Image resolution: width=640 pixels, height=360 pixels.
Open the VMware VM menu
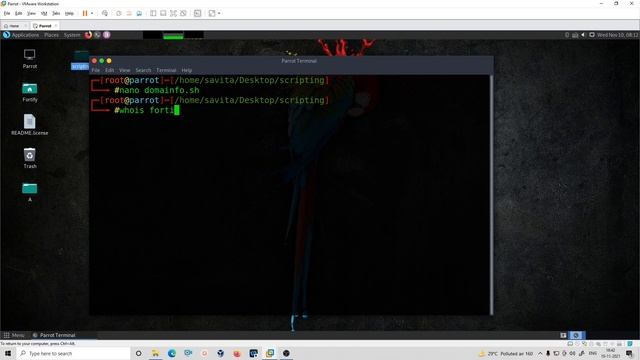click(44, 13)
